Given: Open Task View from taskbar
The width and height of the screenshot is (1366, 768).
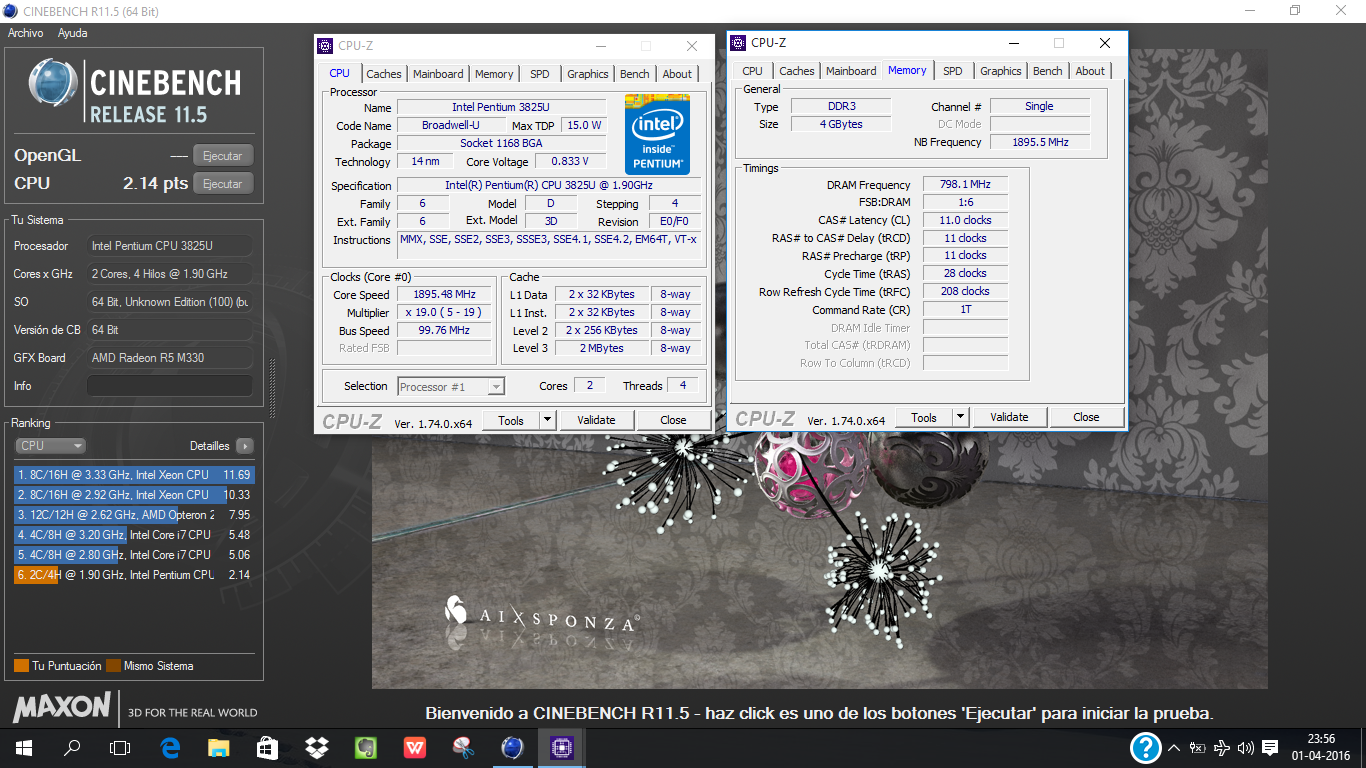Looking at the screenshot, I should point(120,747).
